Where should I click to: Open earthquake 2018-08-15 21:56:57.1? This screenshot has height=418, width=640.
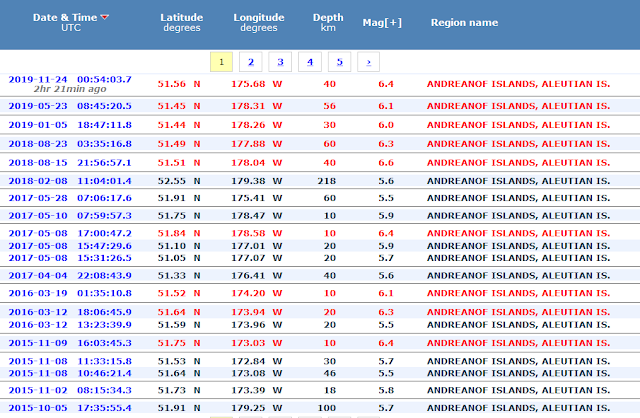[70, 162]
